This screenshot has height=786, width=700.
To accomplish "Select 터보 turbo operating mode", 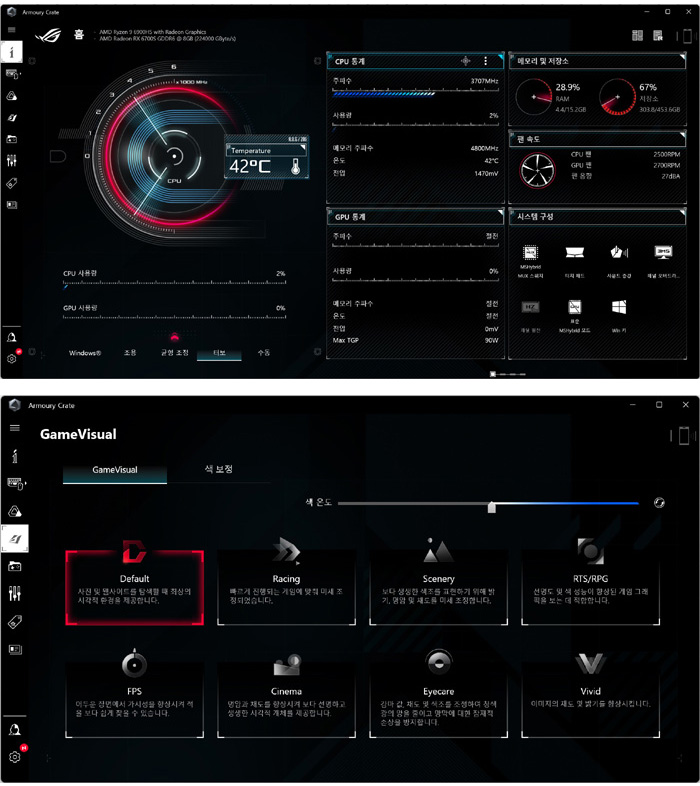I will tap(219, 353).
